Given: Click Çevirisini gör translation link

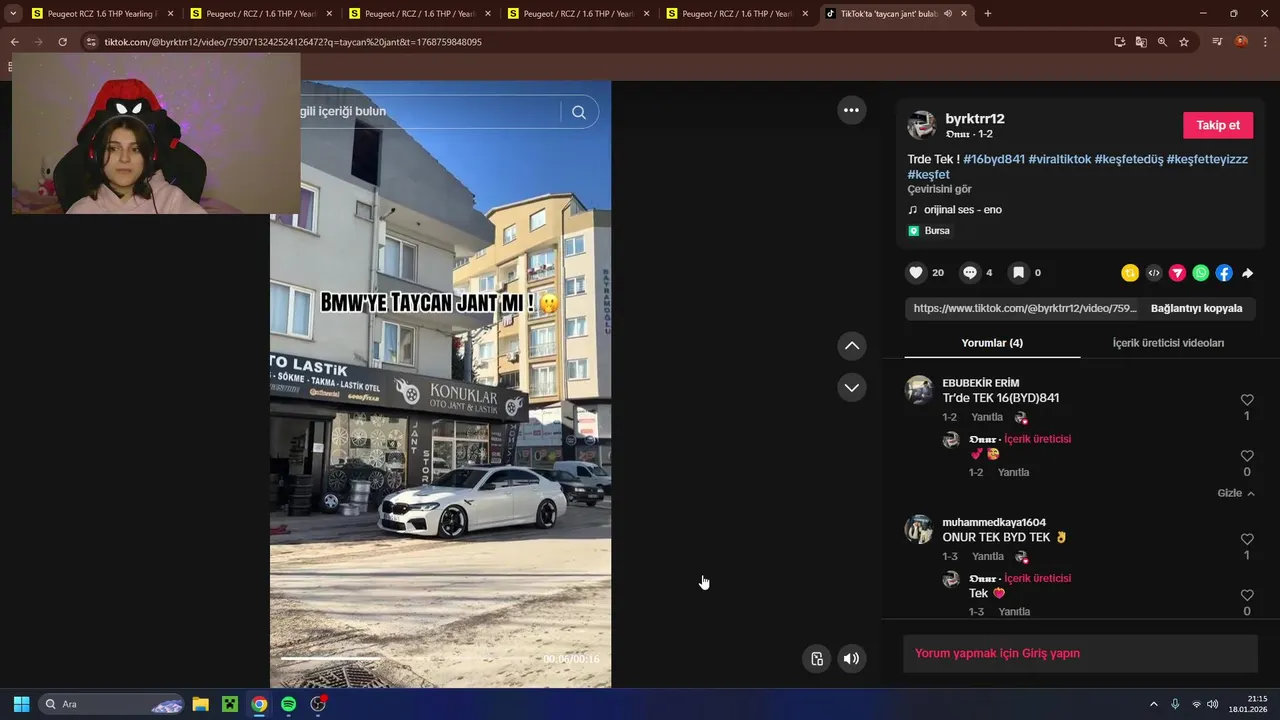Looking at the screenshot, I should [939, 189].
